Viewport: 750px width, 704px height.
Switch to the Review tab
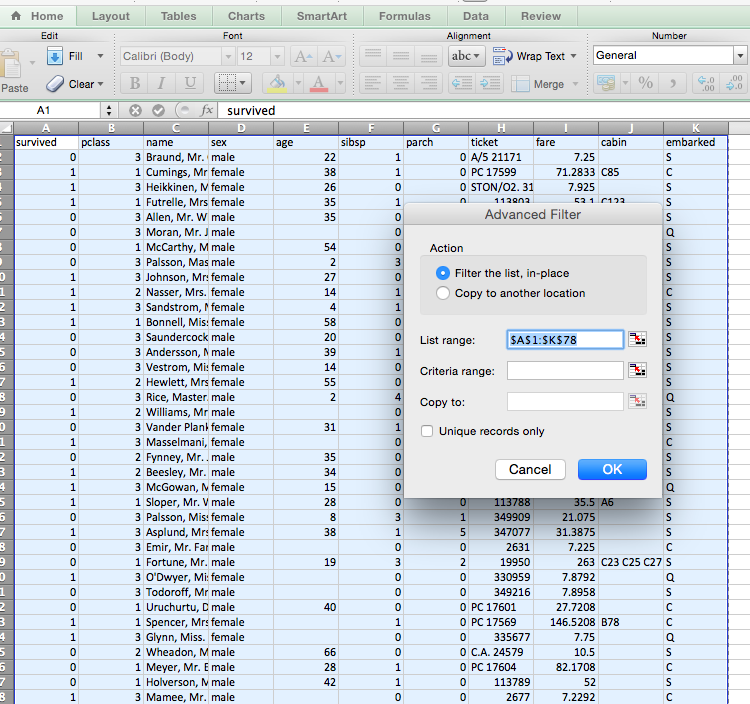pyautogui.click(x=540, y=16)
